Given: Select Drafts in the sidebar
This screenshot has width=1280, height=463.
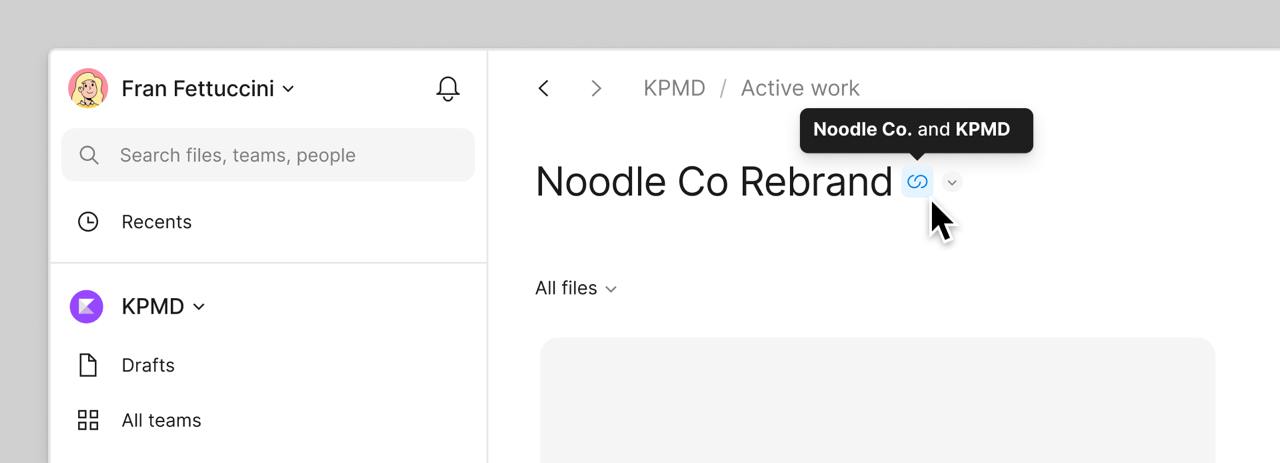Looking at the screenshot, I should point(148,365).
